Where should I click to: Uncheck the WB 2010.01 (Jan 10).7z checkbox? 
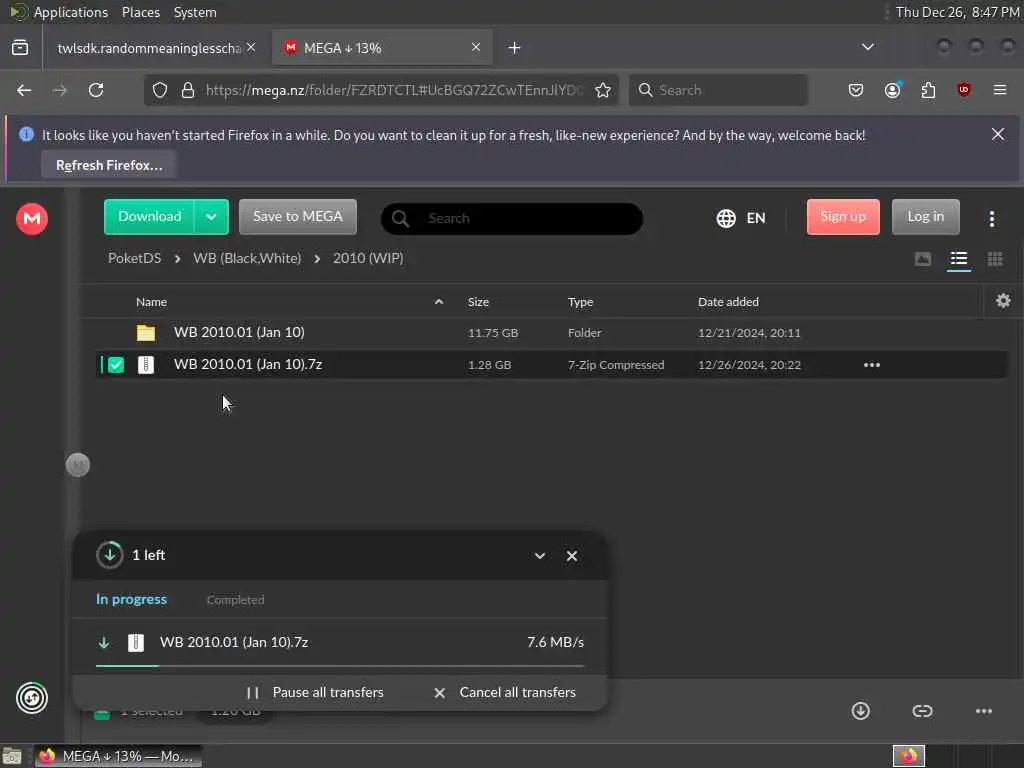pos(116,365)
